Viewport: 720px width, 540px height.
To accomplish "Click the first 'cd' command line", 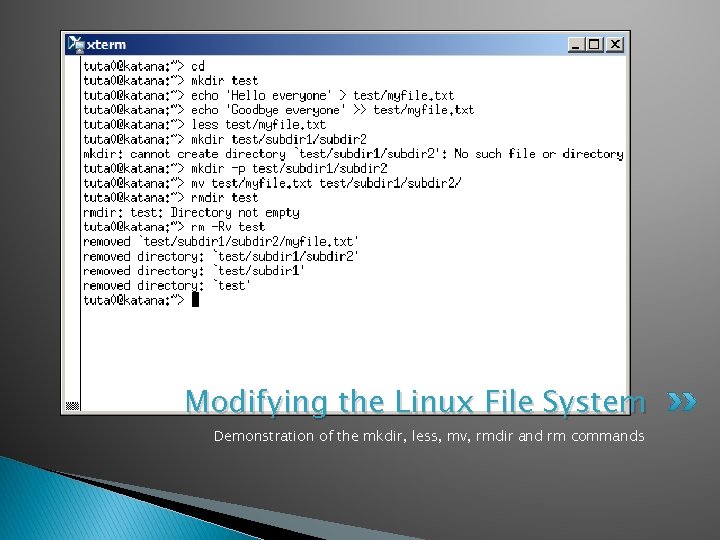I will (144, 66).
